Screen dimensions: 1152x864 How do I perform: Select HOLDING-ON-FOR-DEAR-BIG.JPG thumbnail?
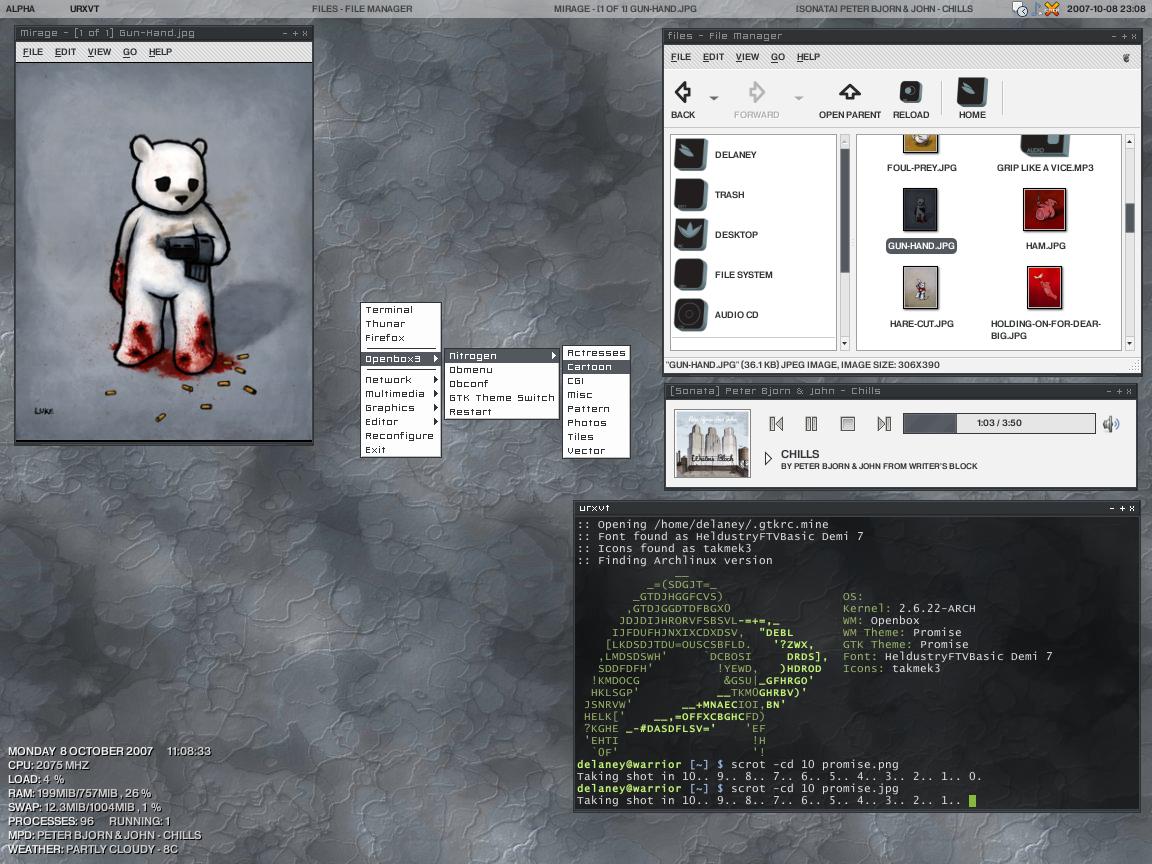click(1044, 287)
